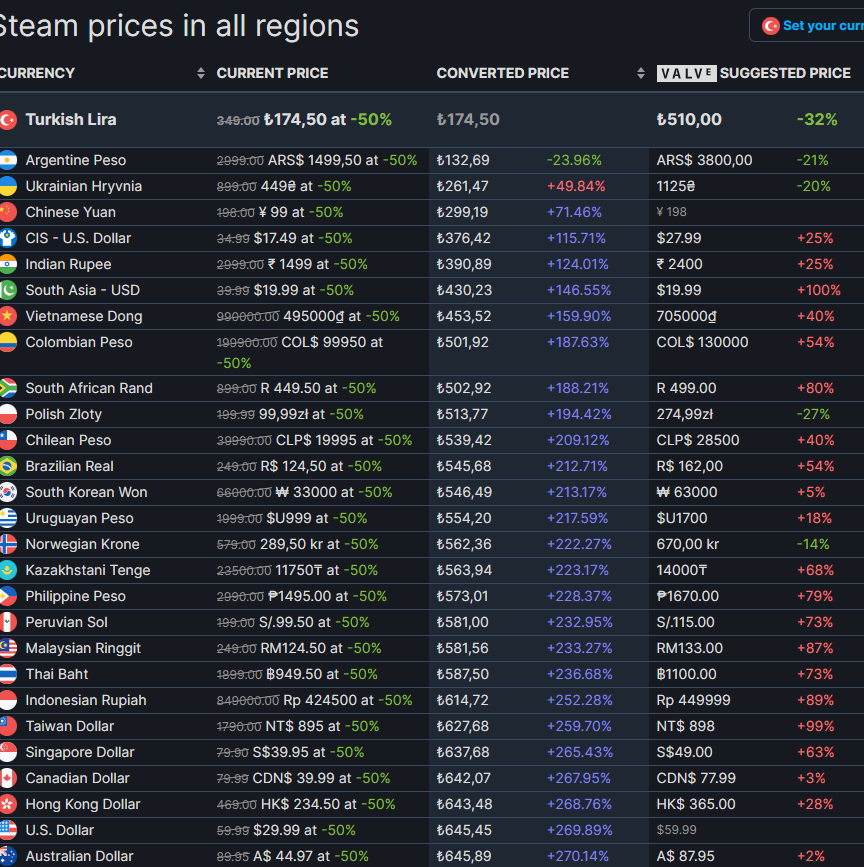
Task: Sort by Converted Price using the sort arrows
Action: coord(641,73)
